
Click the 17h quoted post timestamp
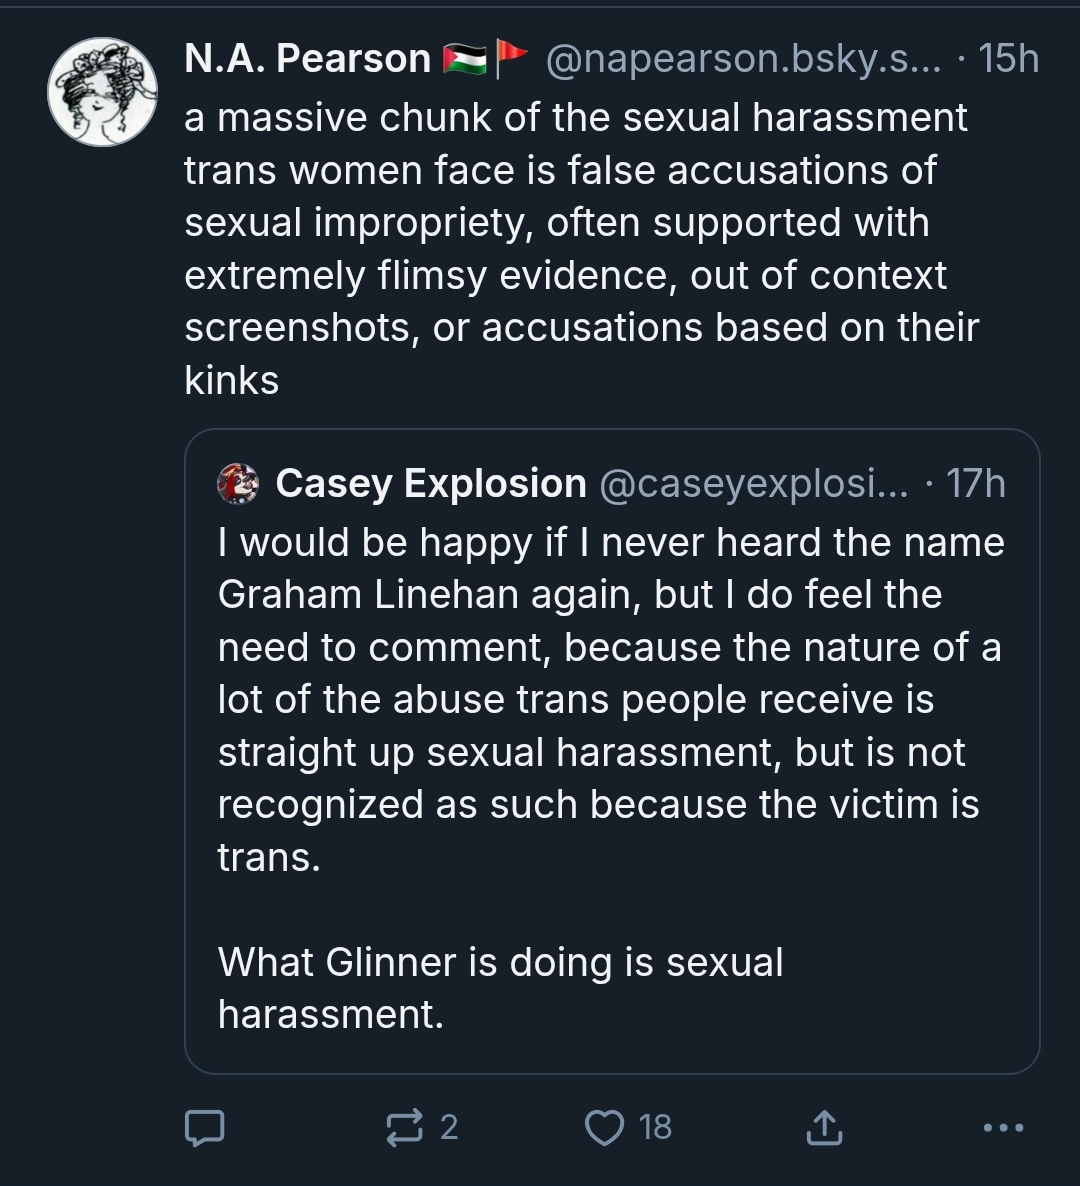[x=976, y=484]
